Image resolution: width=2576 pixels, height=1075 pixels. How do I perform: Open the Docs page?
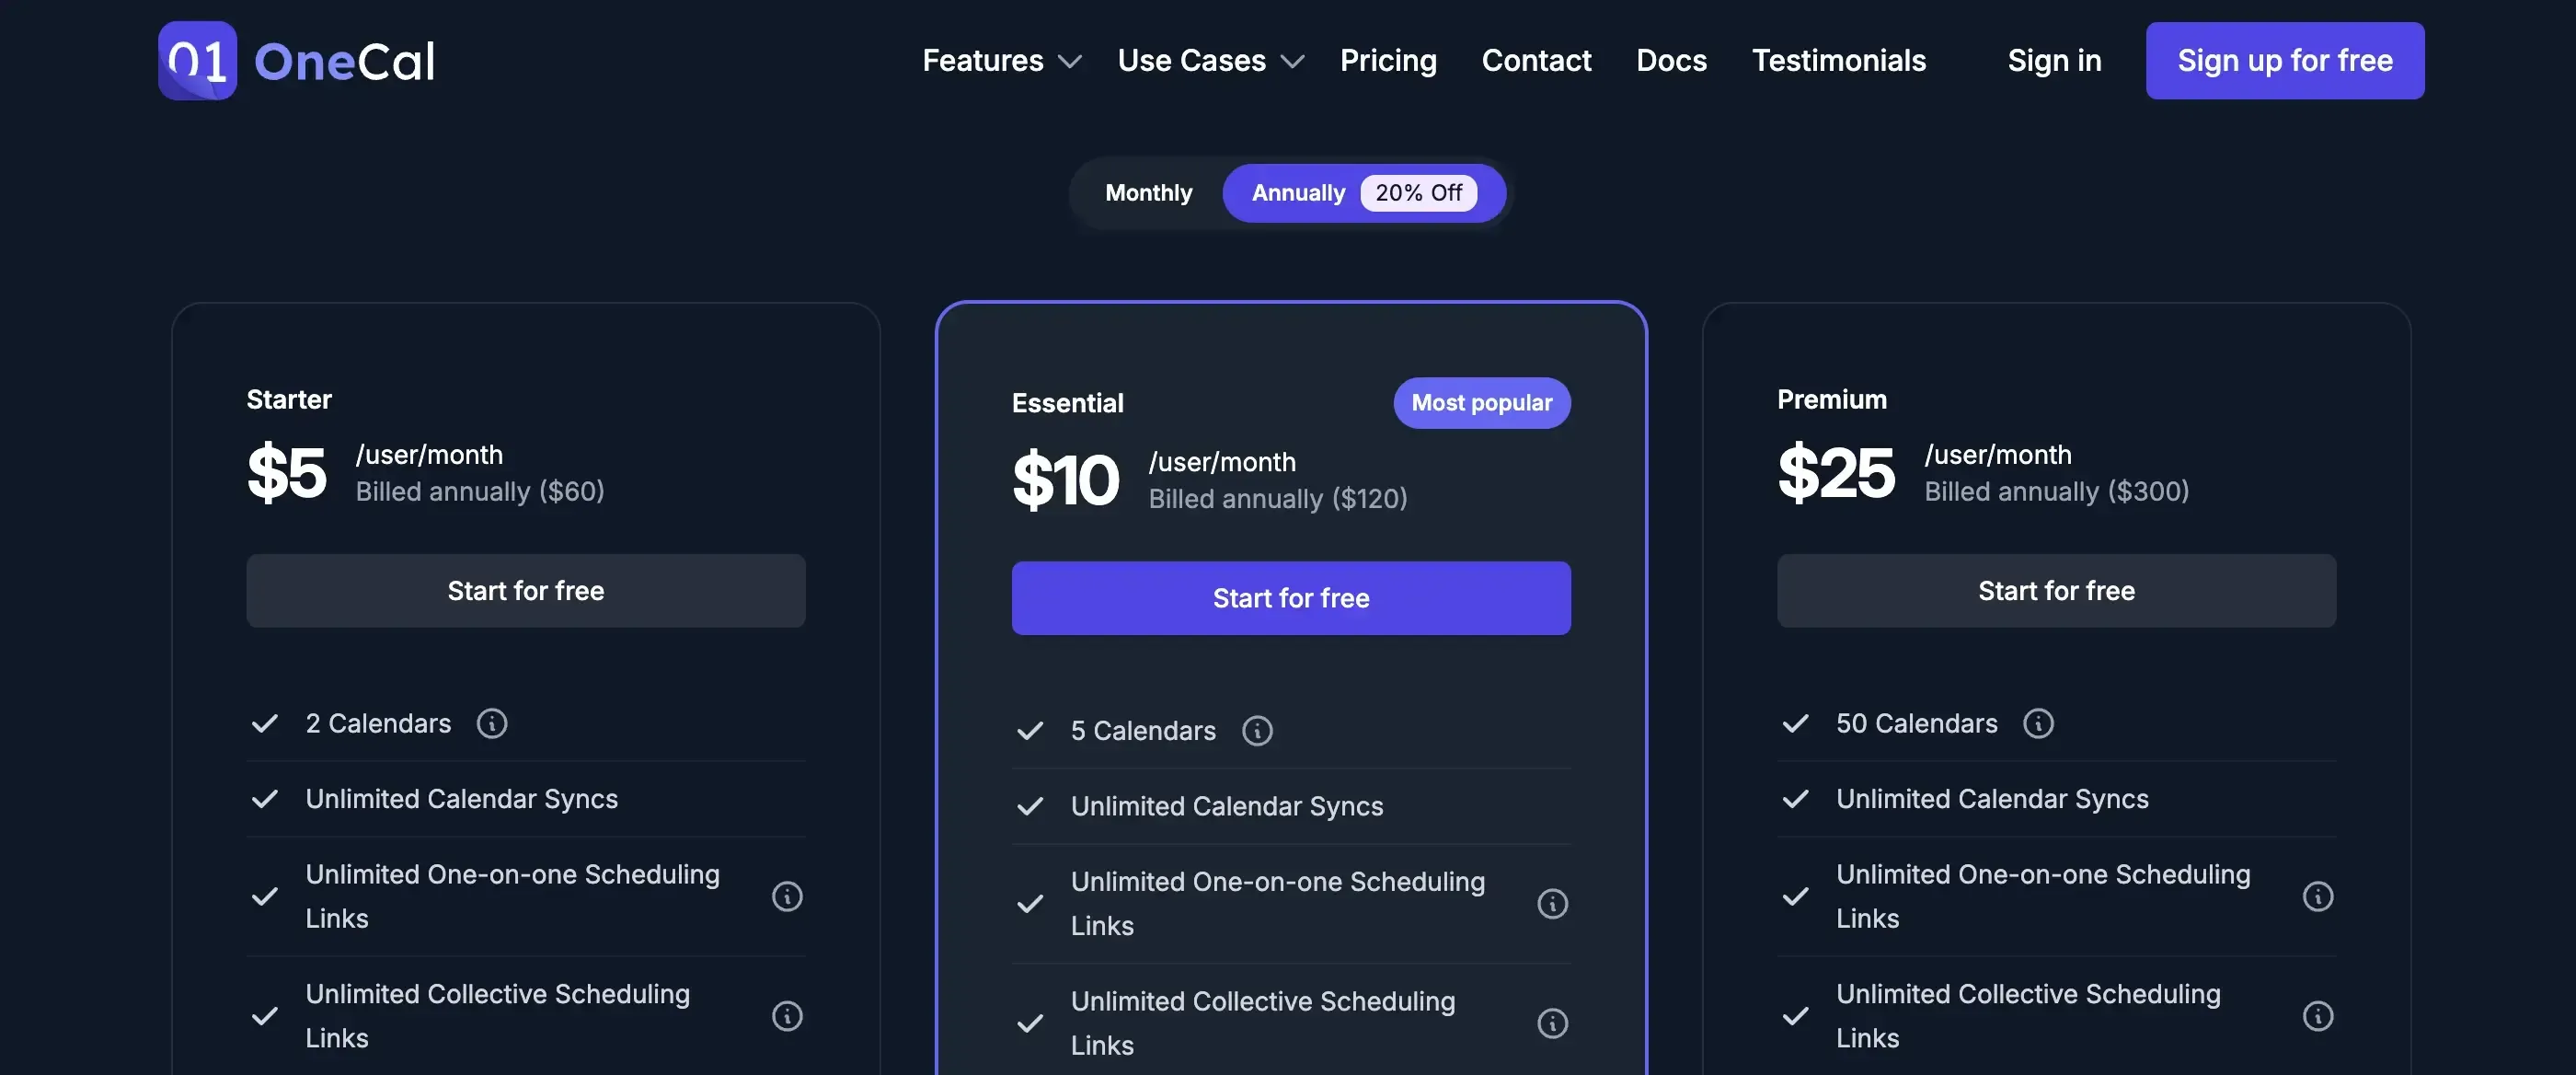pos(1671,60)
